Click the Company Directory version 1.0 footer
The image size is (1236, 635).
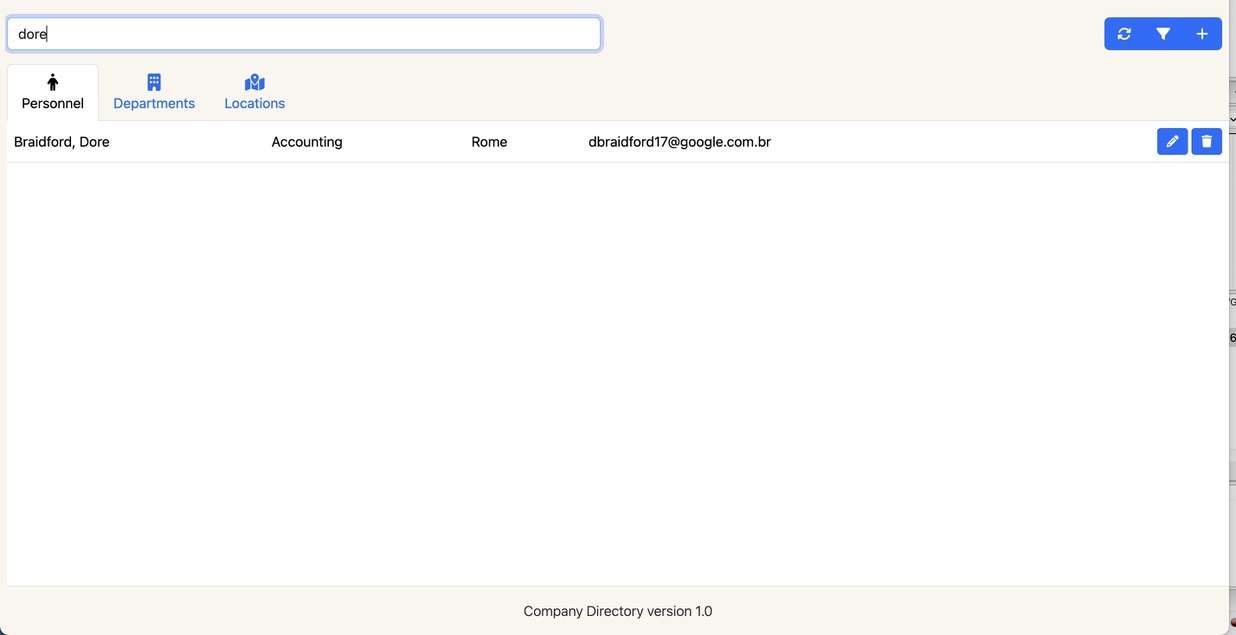617,611
